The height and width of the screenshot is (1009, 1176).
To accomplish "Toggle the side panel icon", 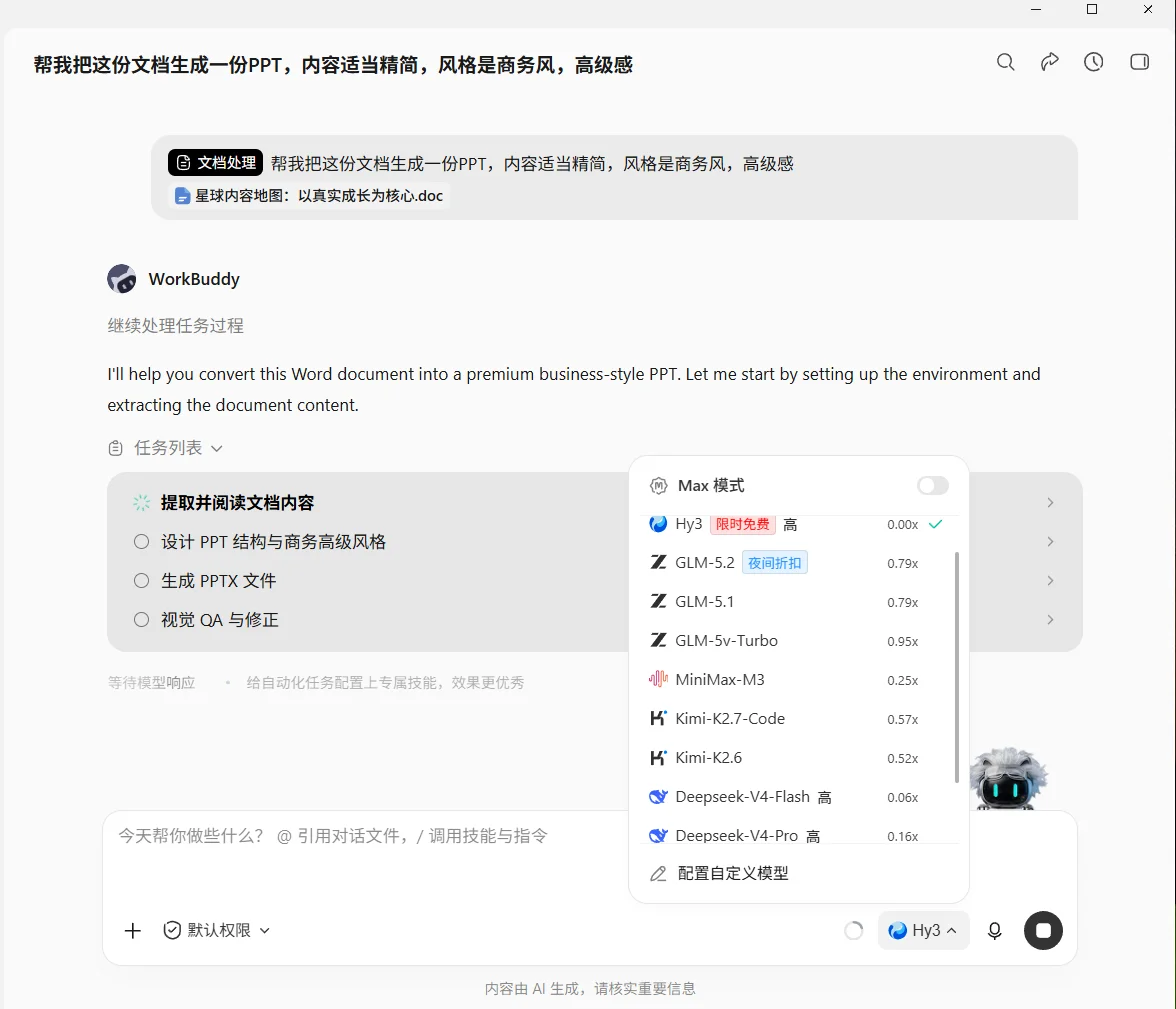I will [1139, 62].
